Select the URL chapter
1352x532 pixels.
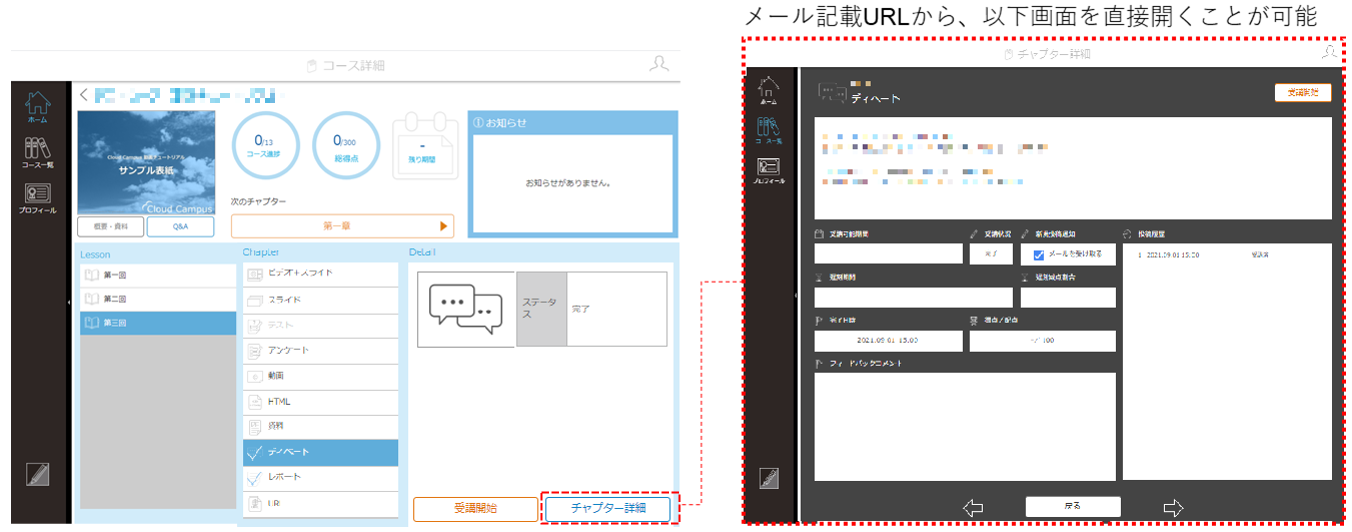point(320,503)
